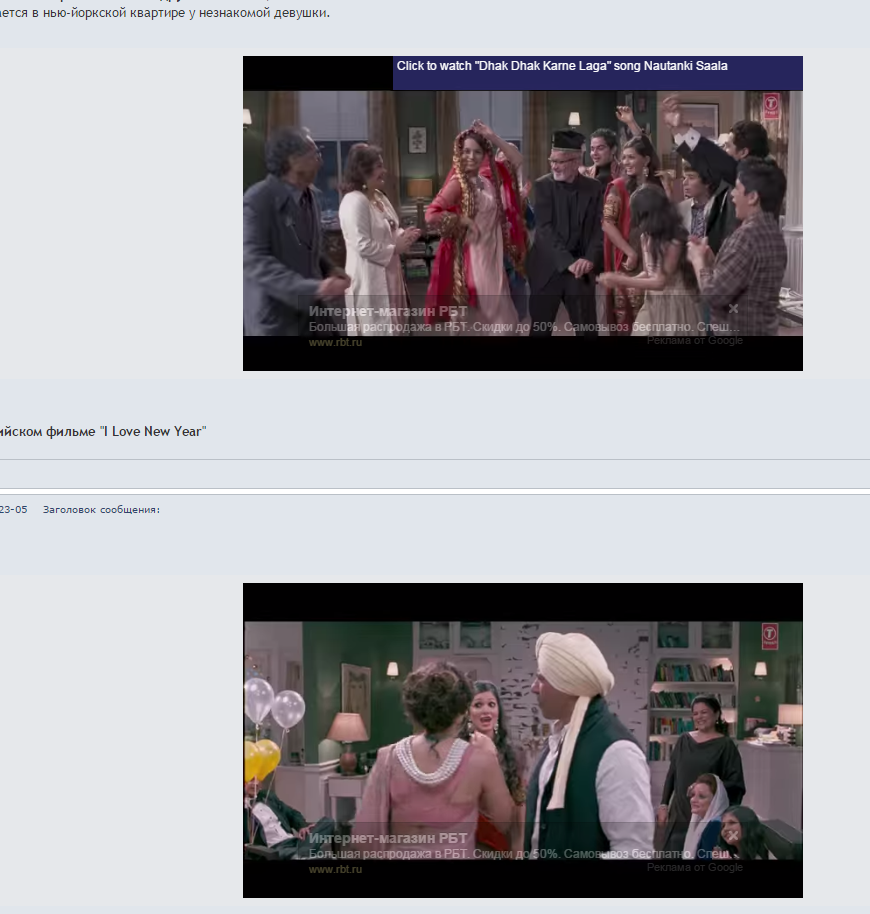Viewport: 870px width, 914px height.
Task: Click "Реклама от Google" on turbaned man video
Action: (x=695, y=867)
